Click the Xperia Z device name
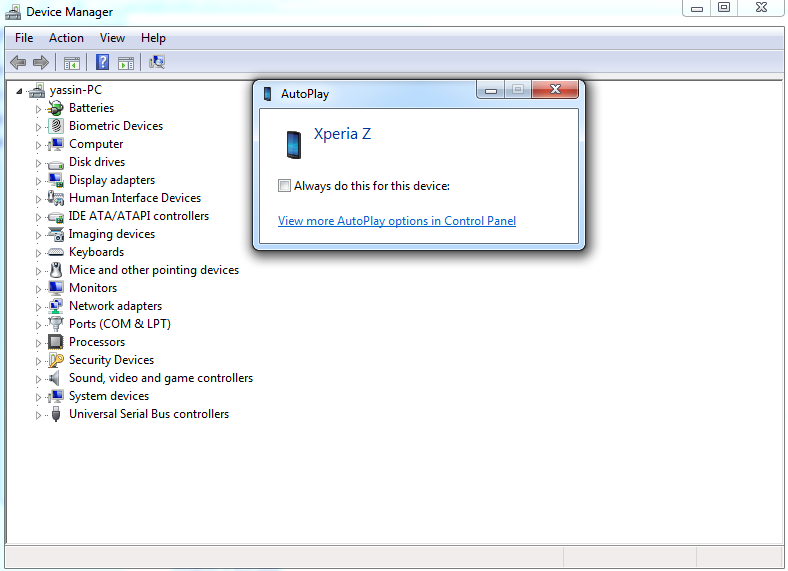The height and width of the screenshot is (571, 788). (342, 134)
